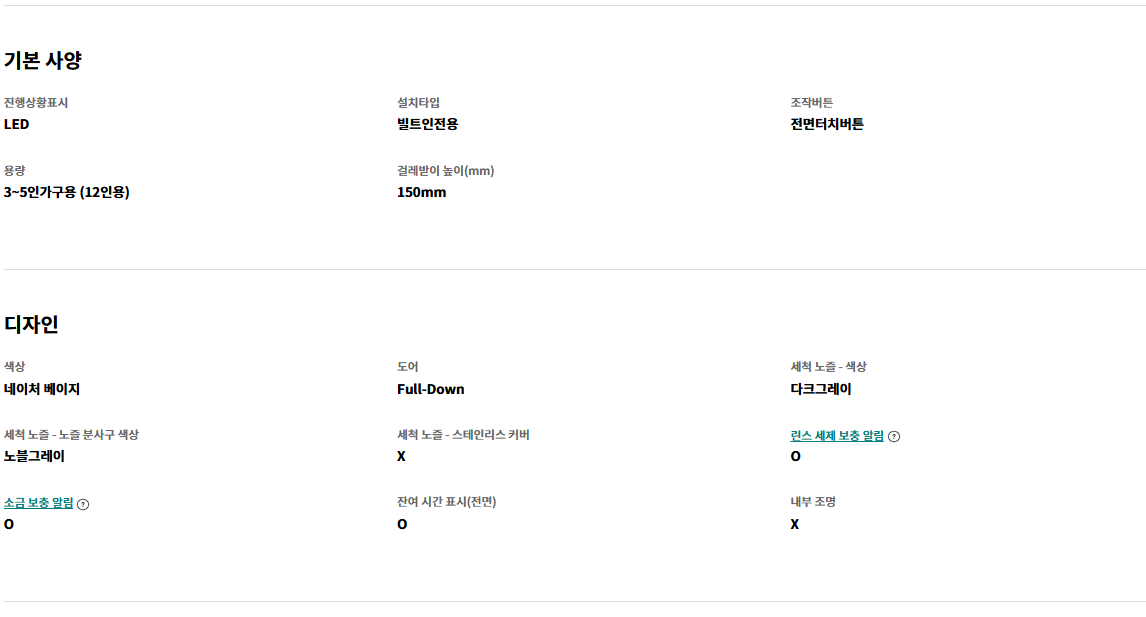Open the 린스 세제 보충 알림 link
Viewport: 1146px width, 617px height.
[837, 436]
